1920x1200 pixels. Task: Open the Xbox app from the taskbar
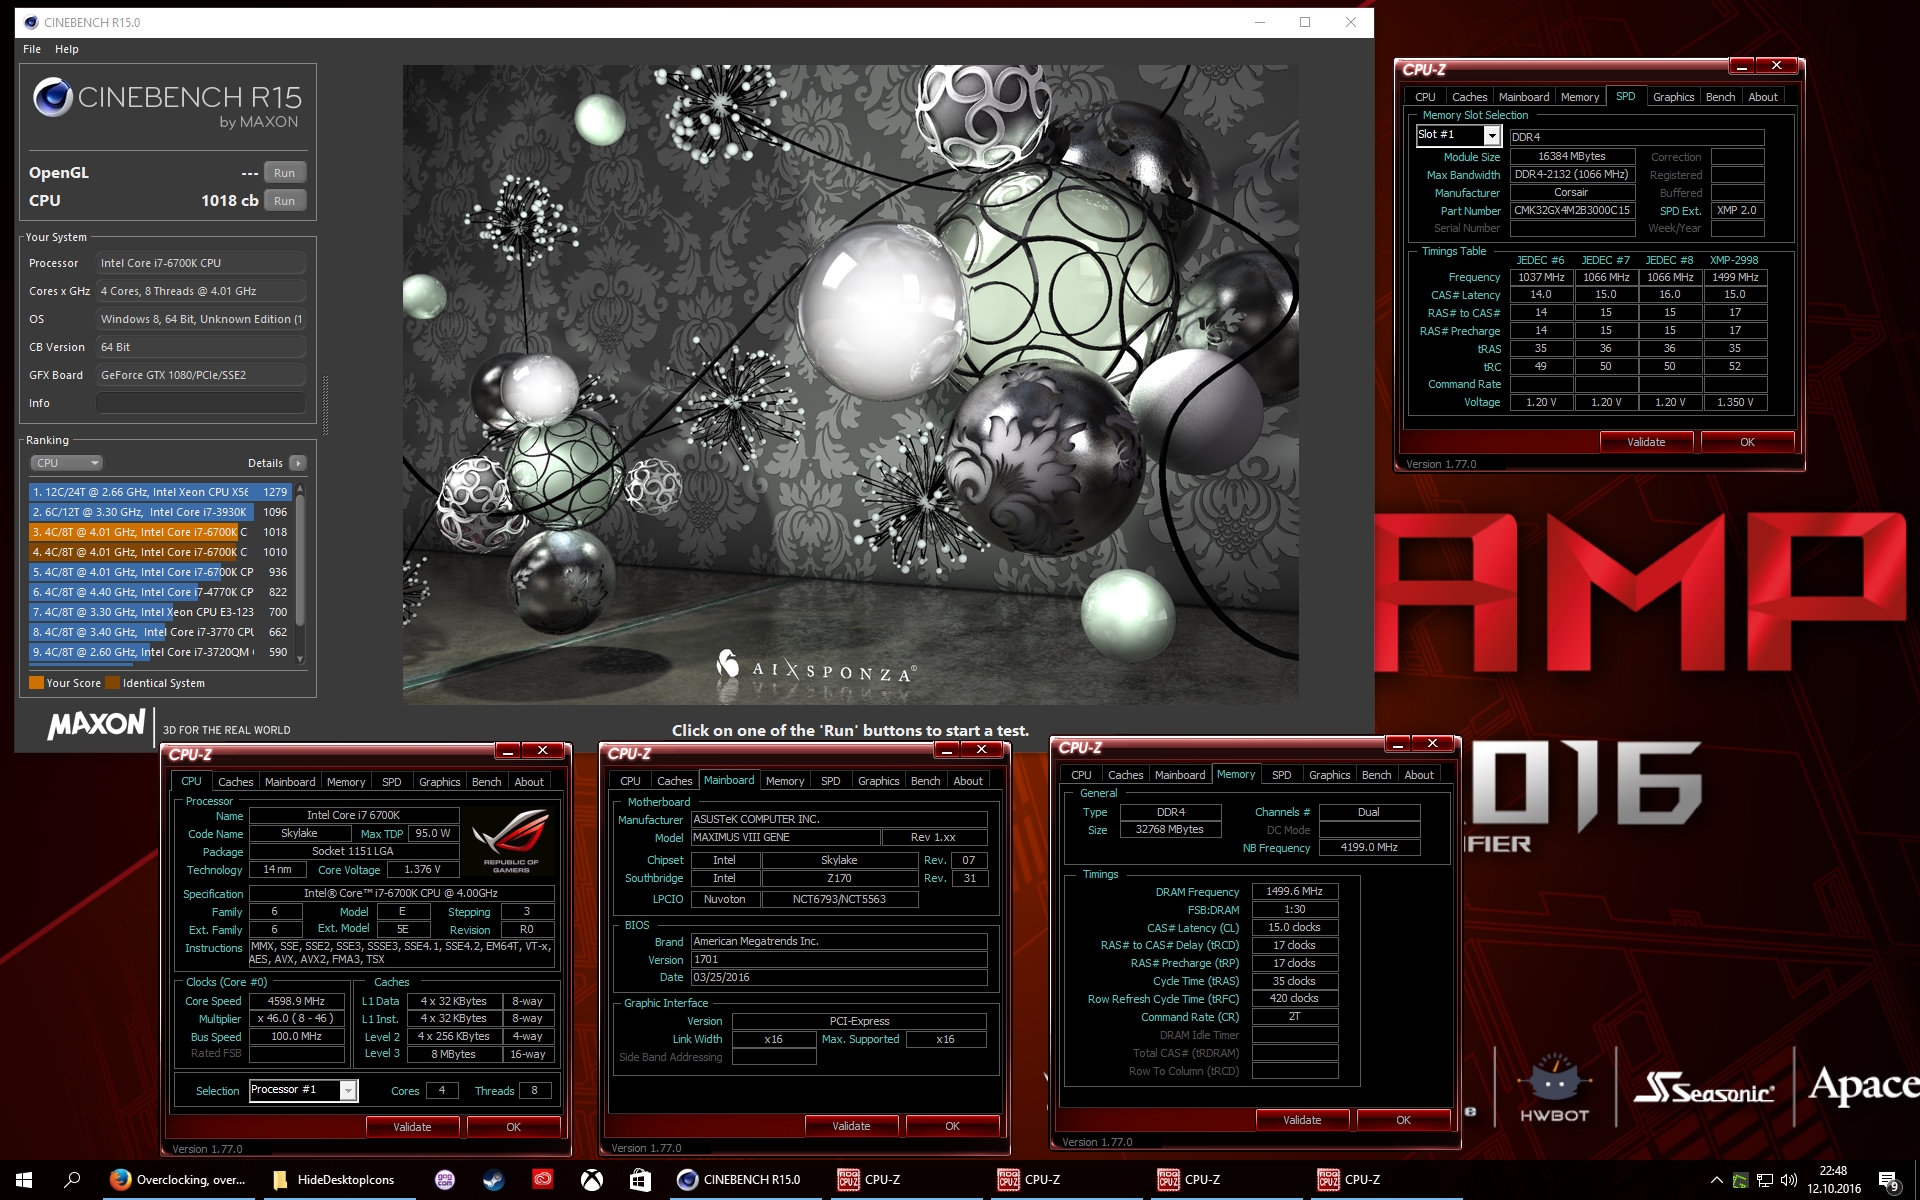(x=592, y=1180)
